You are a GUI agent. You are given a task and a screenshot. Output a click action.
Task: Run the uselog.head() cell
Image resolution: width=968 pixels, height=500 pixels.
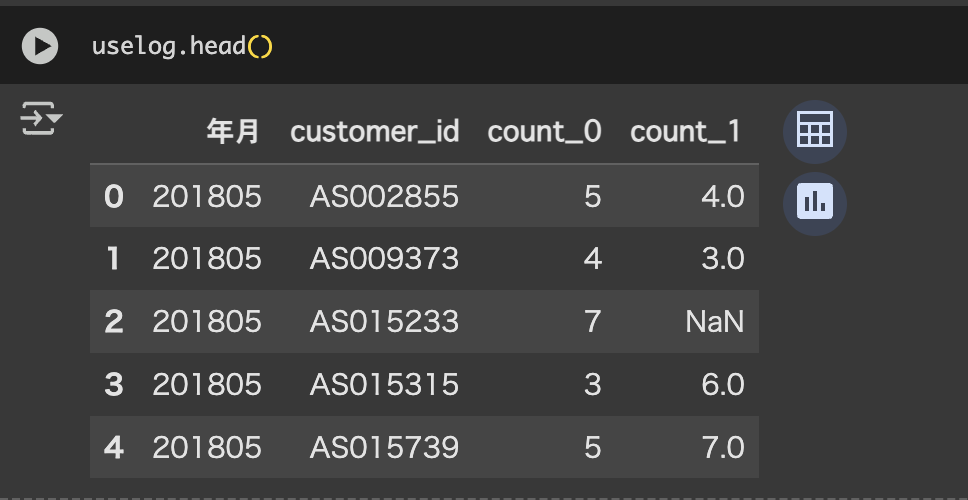coord(40,46)
